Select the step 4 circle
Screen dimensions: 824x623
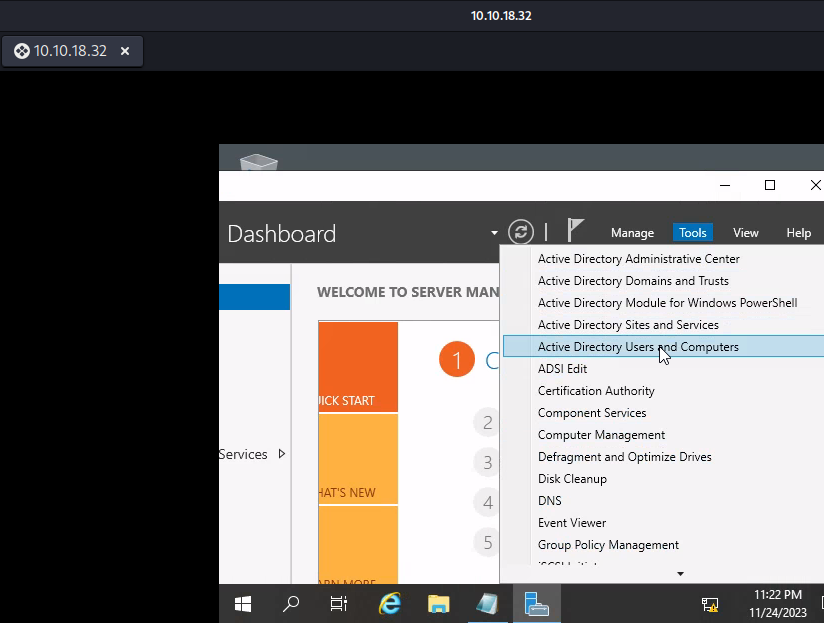[x=487, y=502]
